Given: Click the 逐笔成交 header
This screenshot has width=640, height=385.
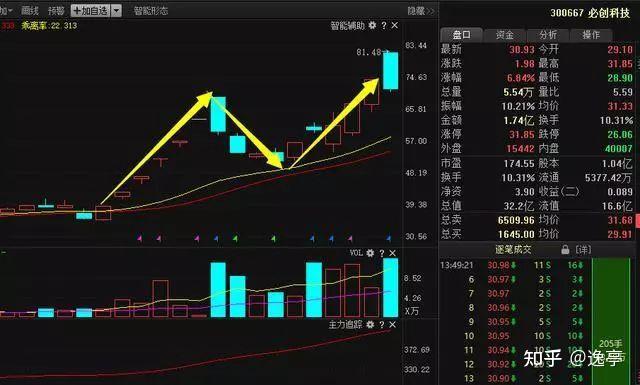Looking at the screenshot, I should click(513, 249).
